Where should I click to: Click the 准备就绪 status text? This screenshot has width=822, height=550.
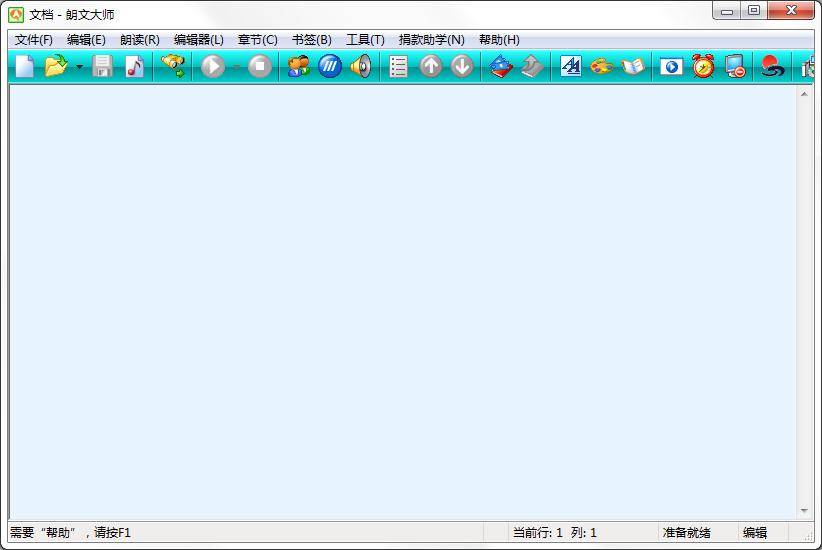pos(686,533)
